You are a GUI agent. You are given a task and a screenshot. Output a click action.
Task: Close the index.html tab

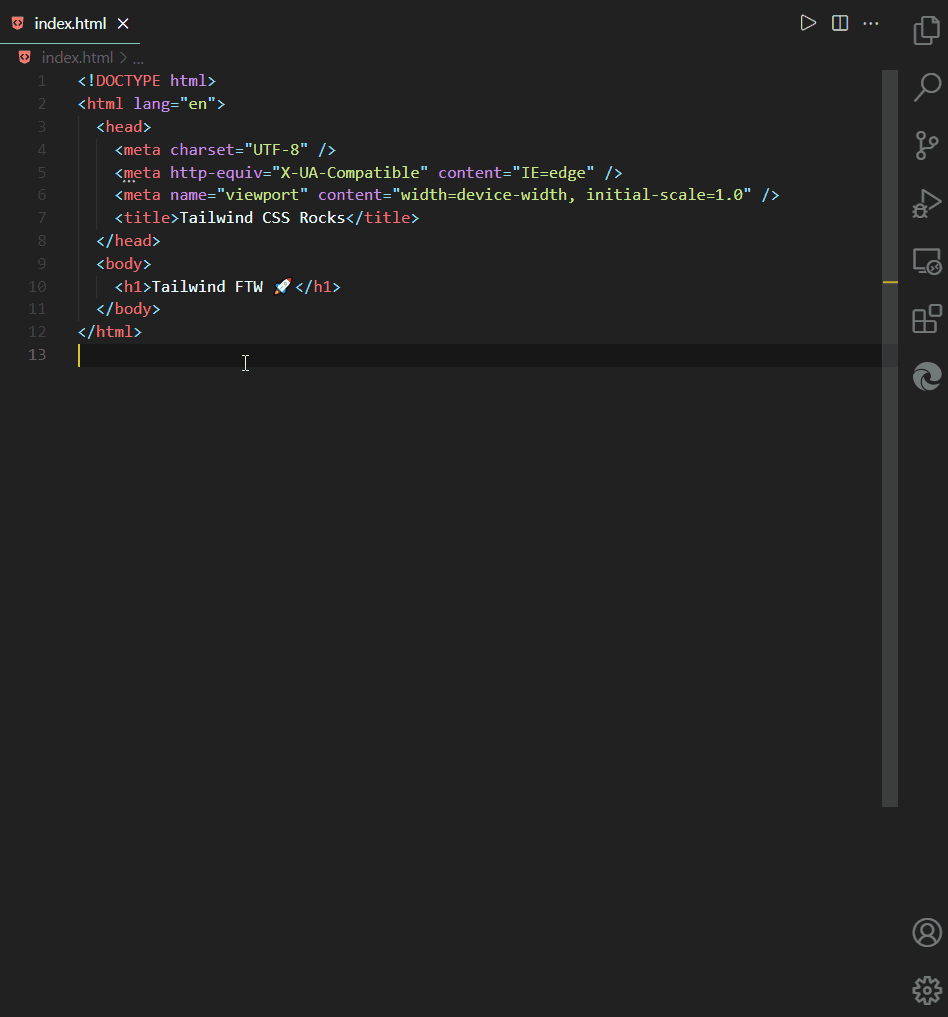[123, 24]
